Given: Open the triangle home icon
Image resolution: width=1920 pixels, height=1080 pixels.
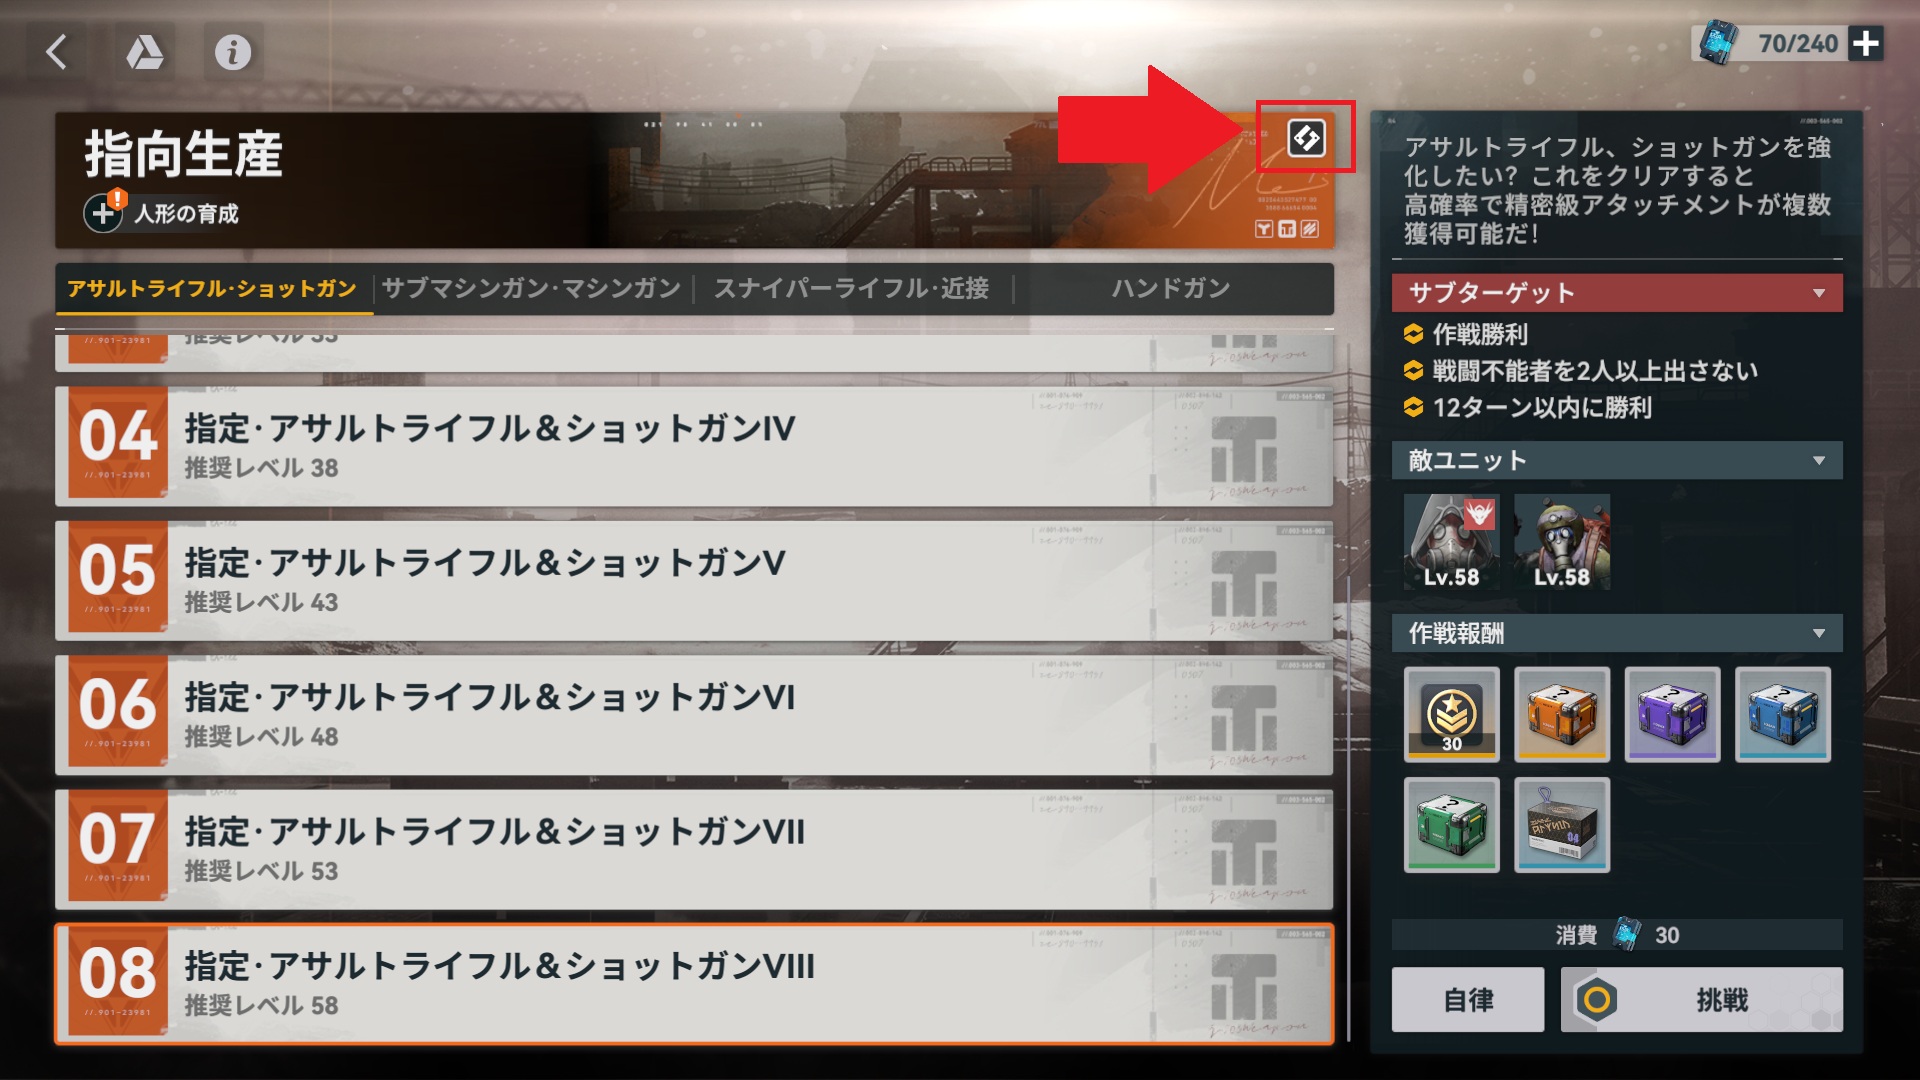Looking at the screenshot, I should pyautogui.click(x=145, y=52).
